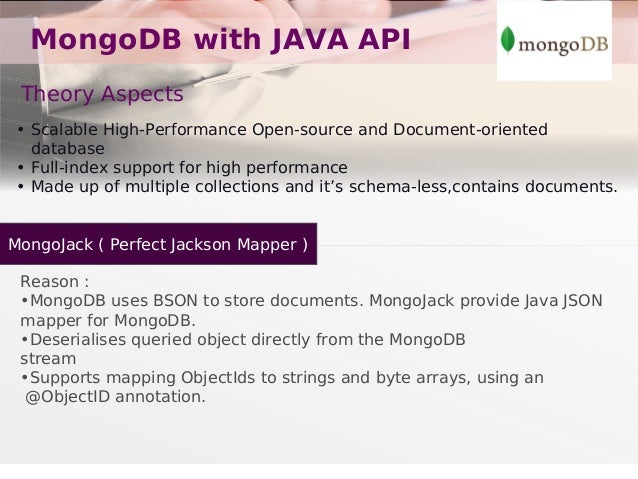Click the word stream
This screenshot has width=638, height=479.
click(48, 359)
